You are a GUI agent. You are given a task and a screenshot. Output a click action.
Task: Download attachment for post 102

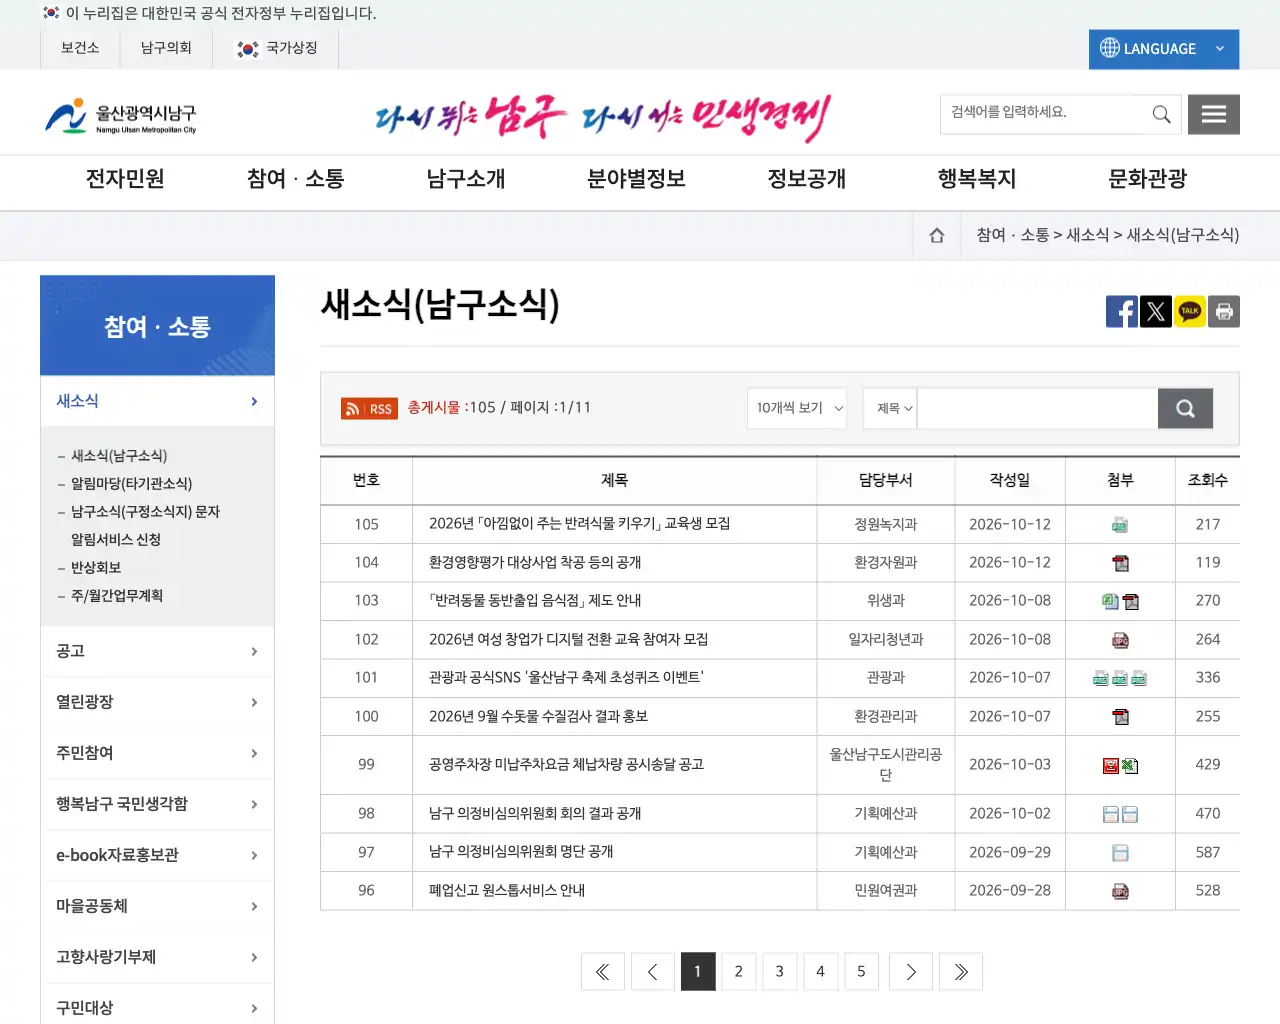tap(1120, 640)
